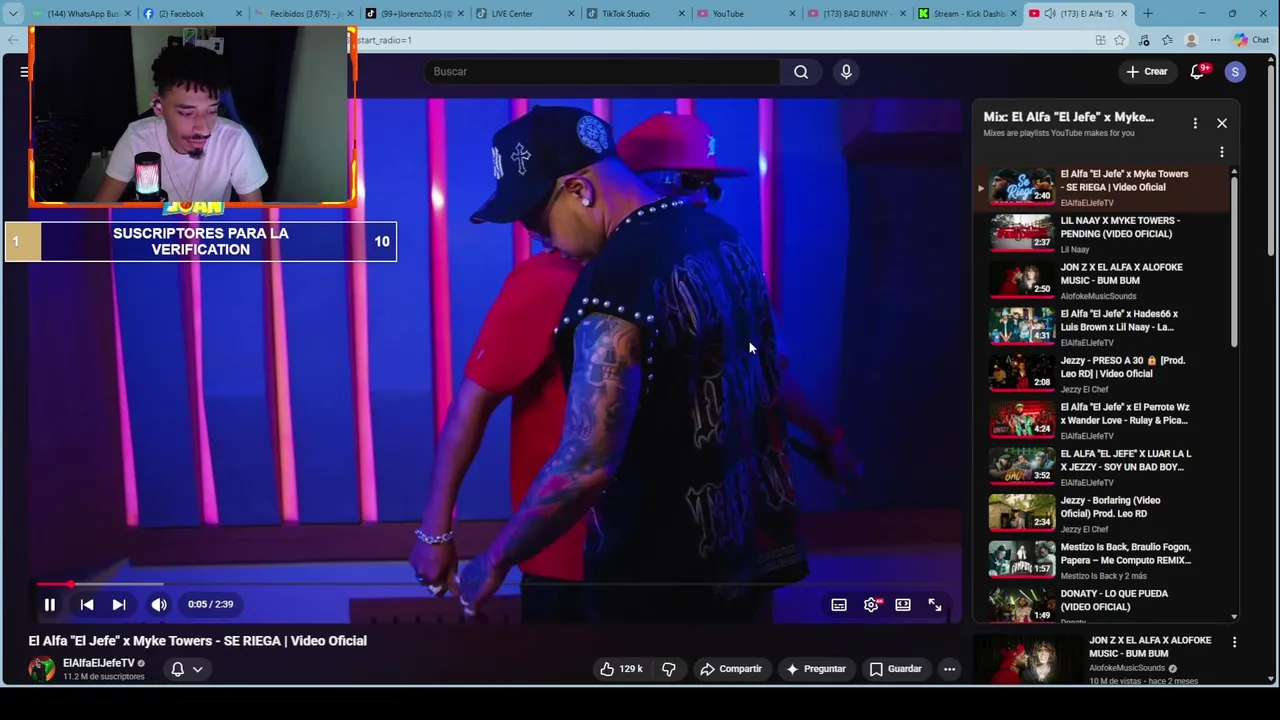Screen dimensions: 1280x720
Task: Share the video via Compartir
Action: coord(731,669)
